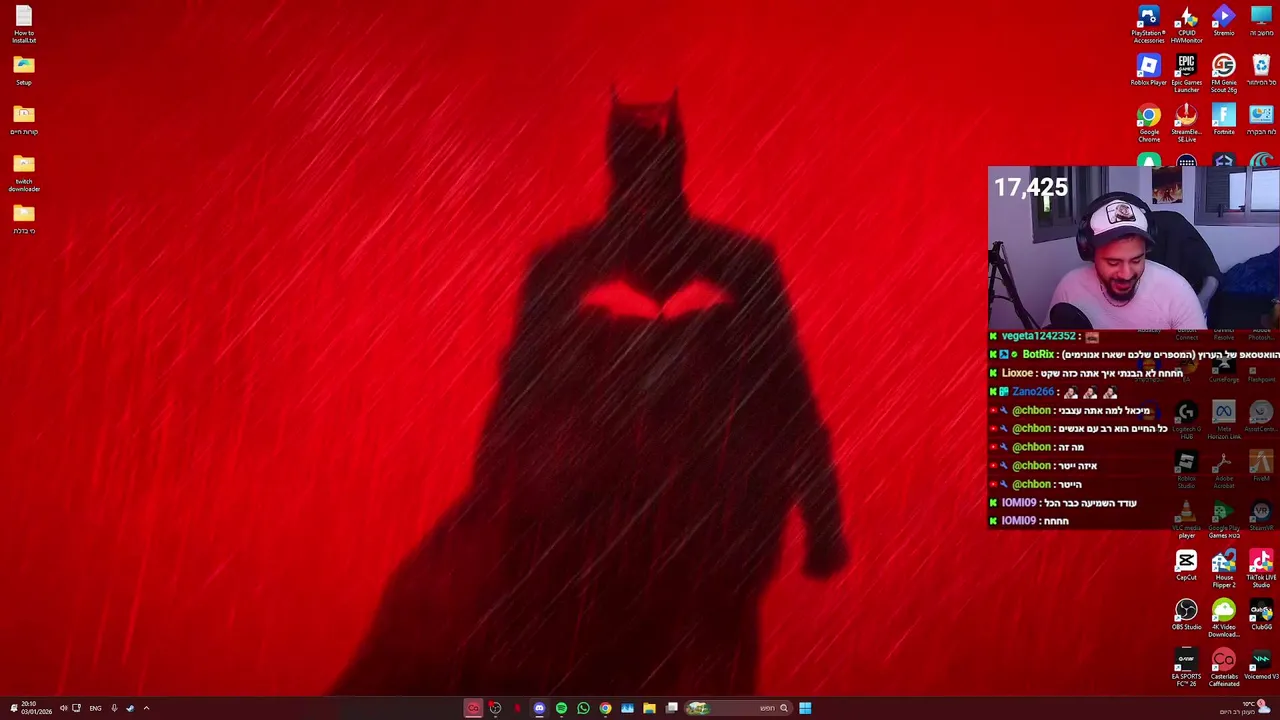This screenshot has height=720, width=1280.
Task: Open the Voicemod V3 shortcut
Action: (x=1261, y=665)
